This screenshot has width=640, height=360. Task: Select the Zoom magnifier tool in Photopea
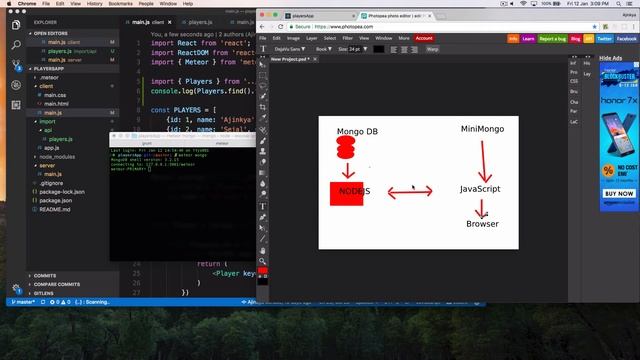262,261
